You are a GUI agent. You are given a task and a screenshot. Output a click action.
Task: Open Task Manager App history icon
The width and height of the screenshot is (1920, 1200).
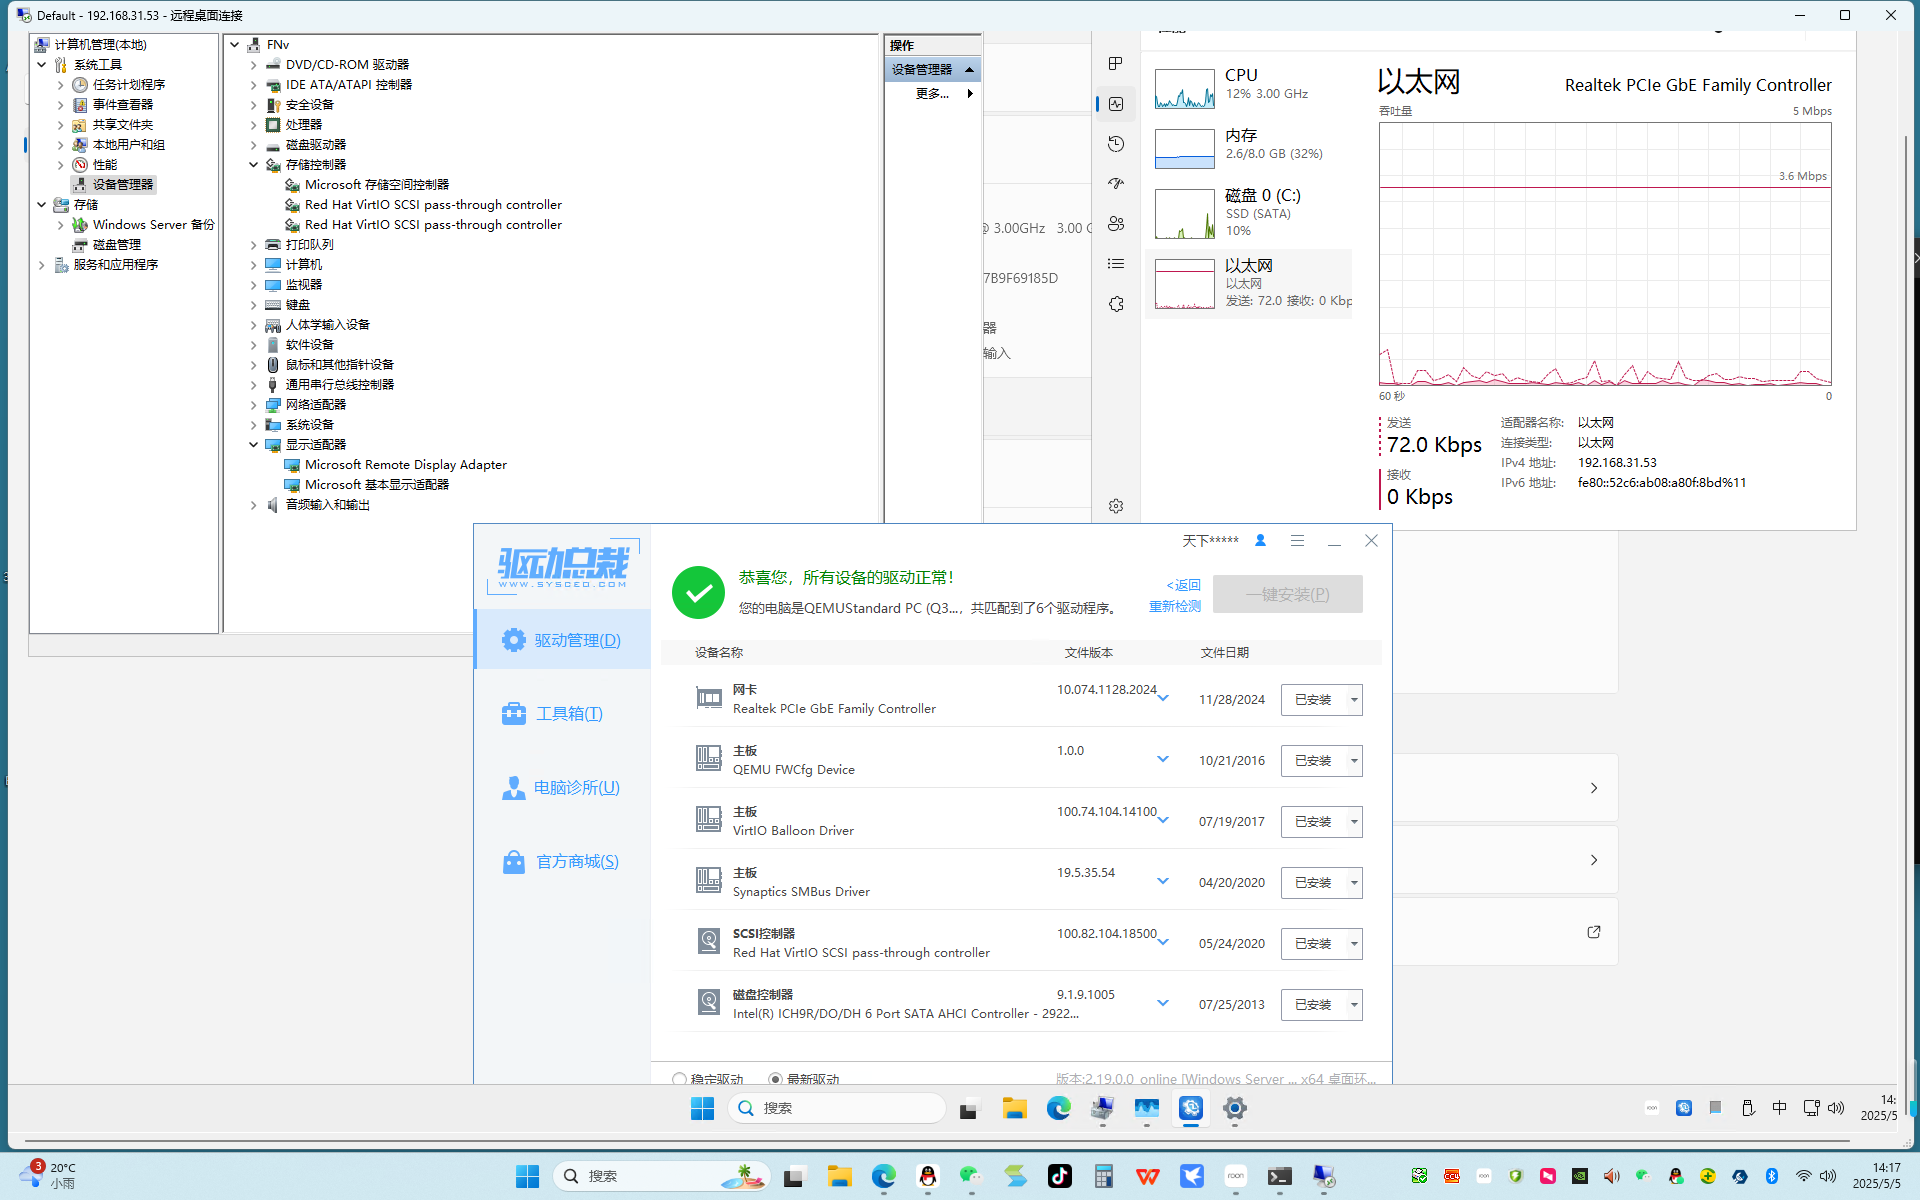point(1116,144)
